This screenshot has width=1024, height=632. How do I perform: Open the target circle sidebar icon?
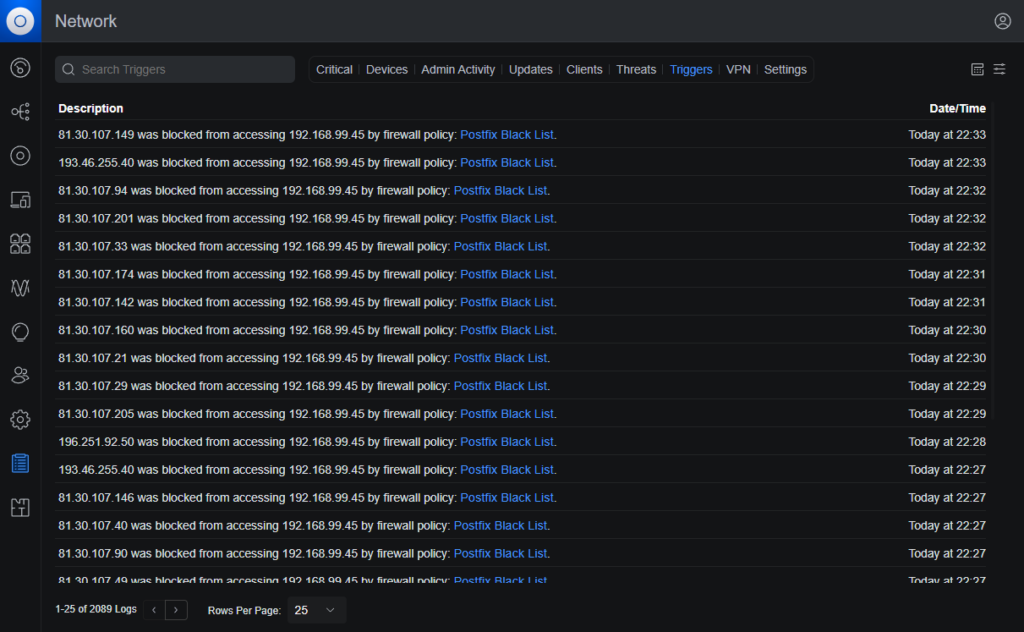click(x=20, y=155)
